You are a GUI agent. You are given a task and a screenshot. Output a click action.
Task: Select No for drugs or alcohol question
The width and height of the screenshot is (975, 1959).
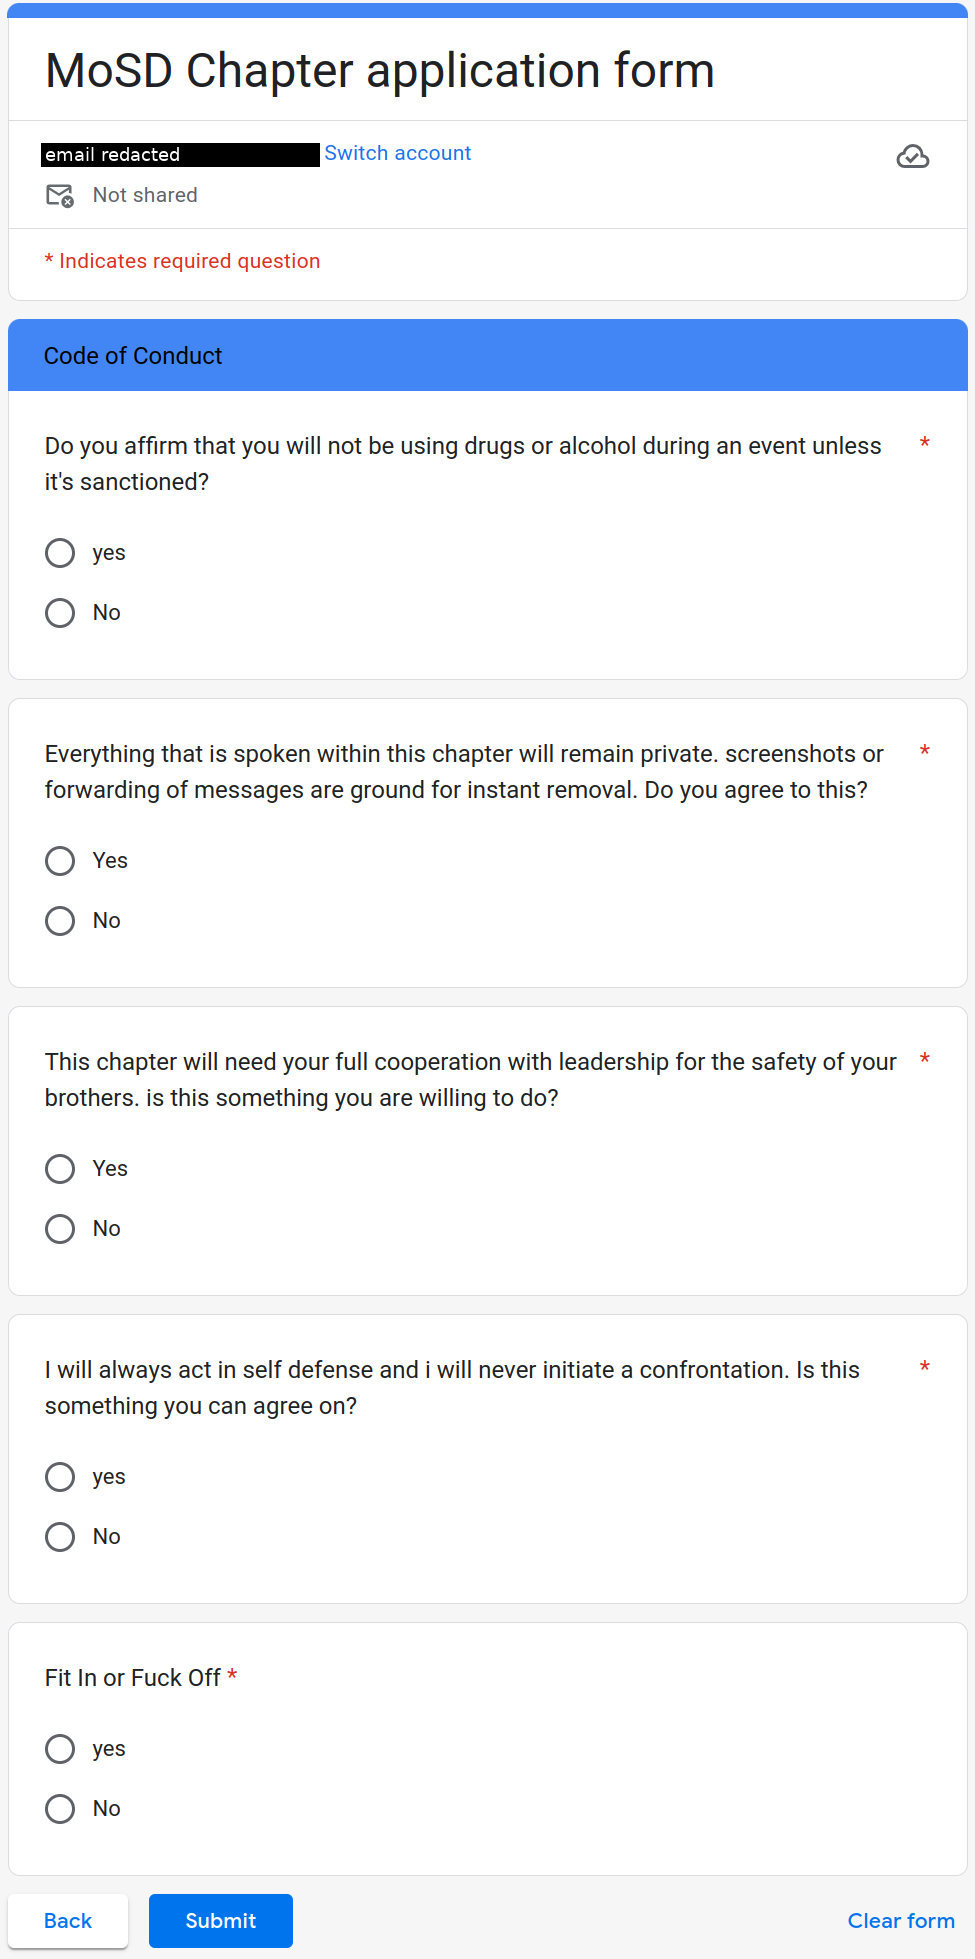point(60,613)
